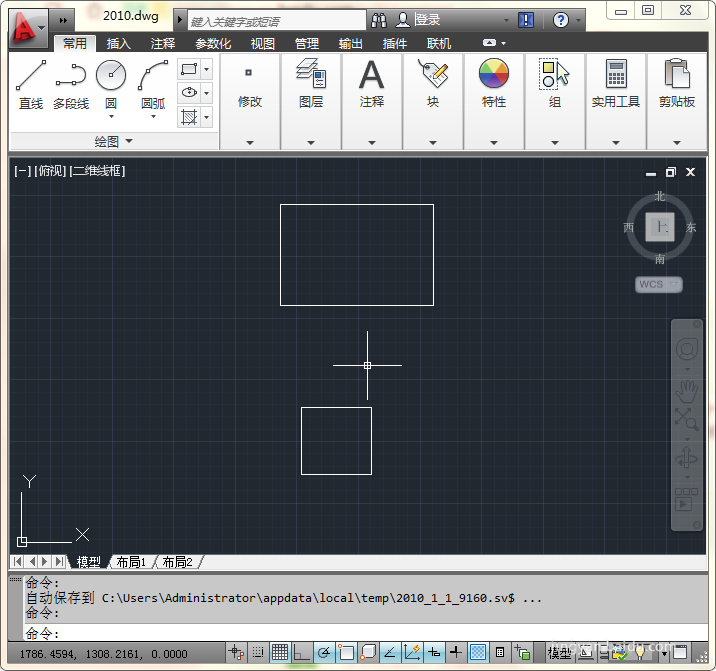
Task: Toggle Infer Constraints in the status bar
Action: 236,653
